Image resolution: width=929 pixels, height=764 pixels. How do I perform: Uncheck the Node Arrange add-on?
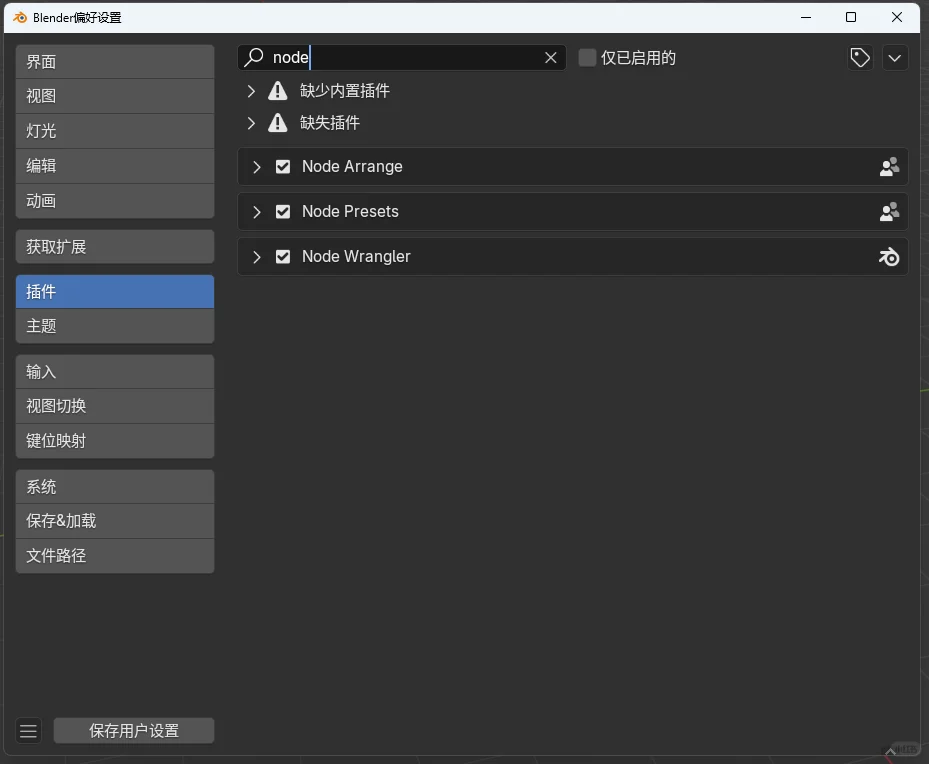pos(283,167)
